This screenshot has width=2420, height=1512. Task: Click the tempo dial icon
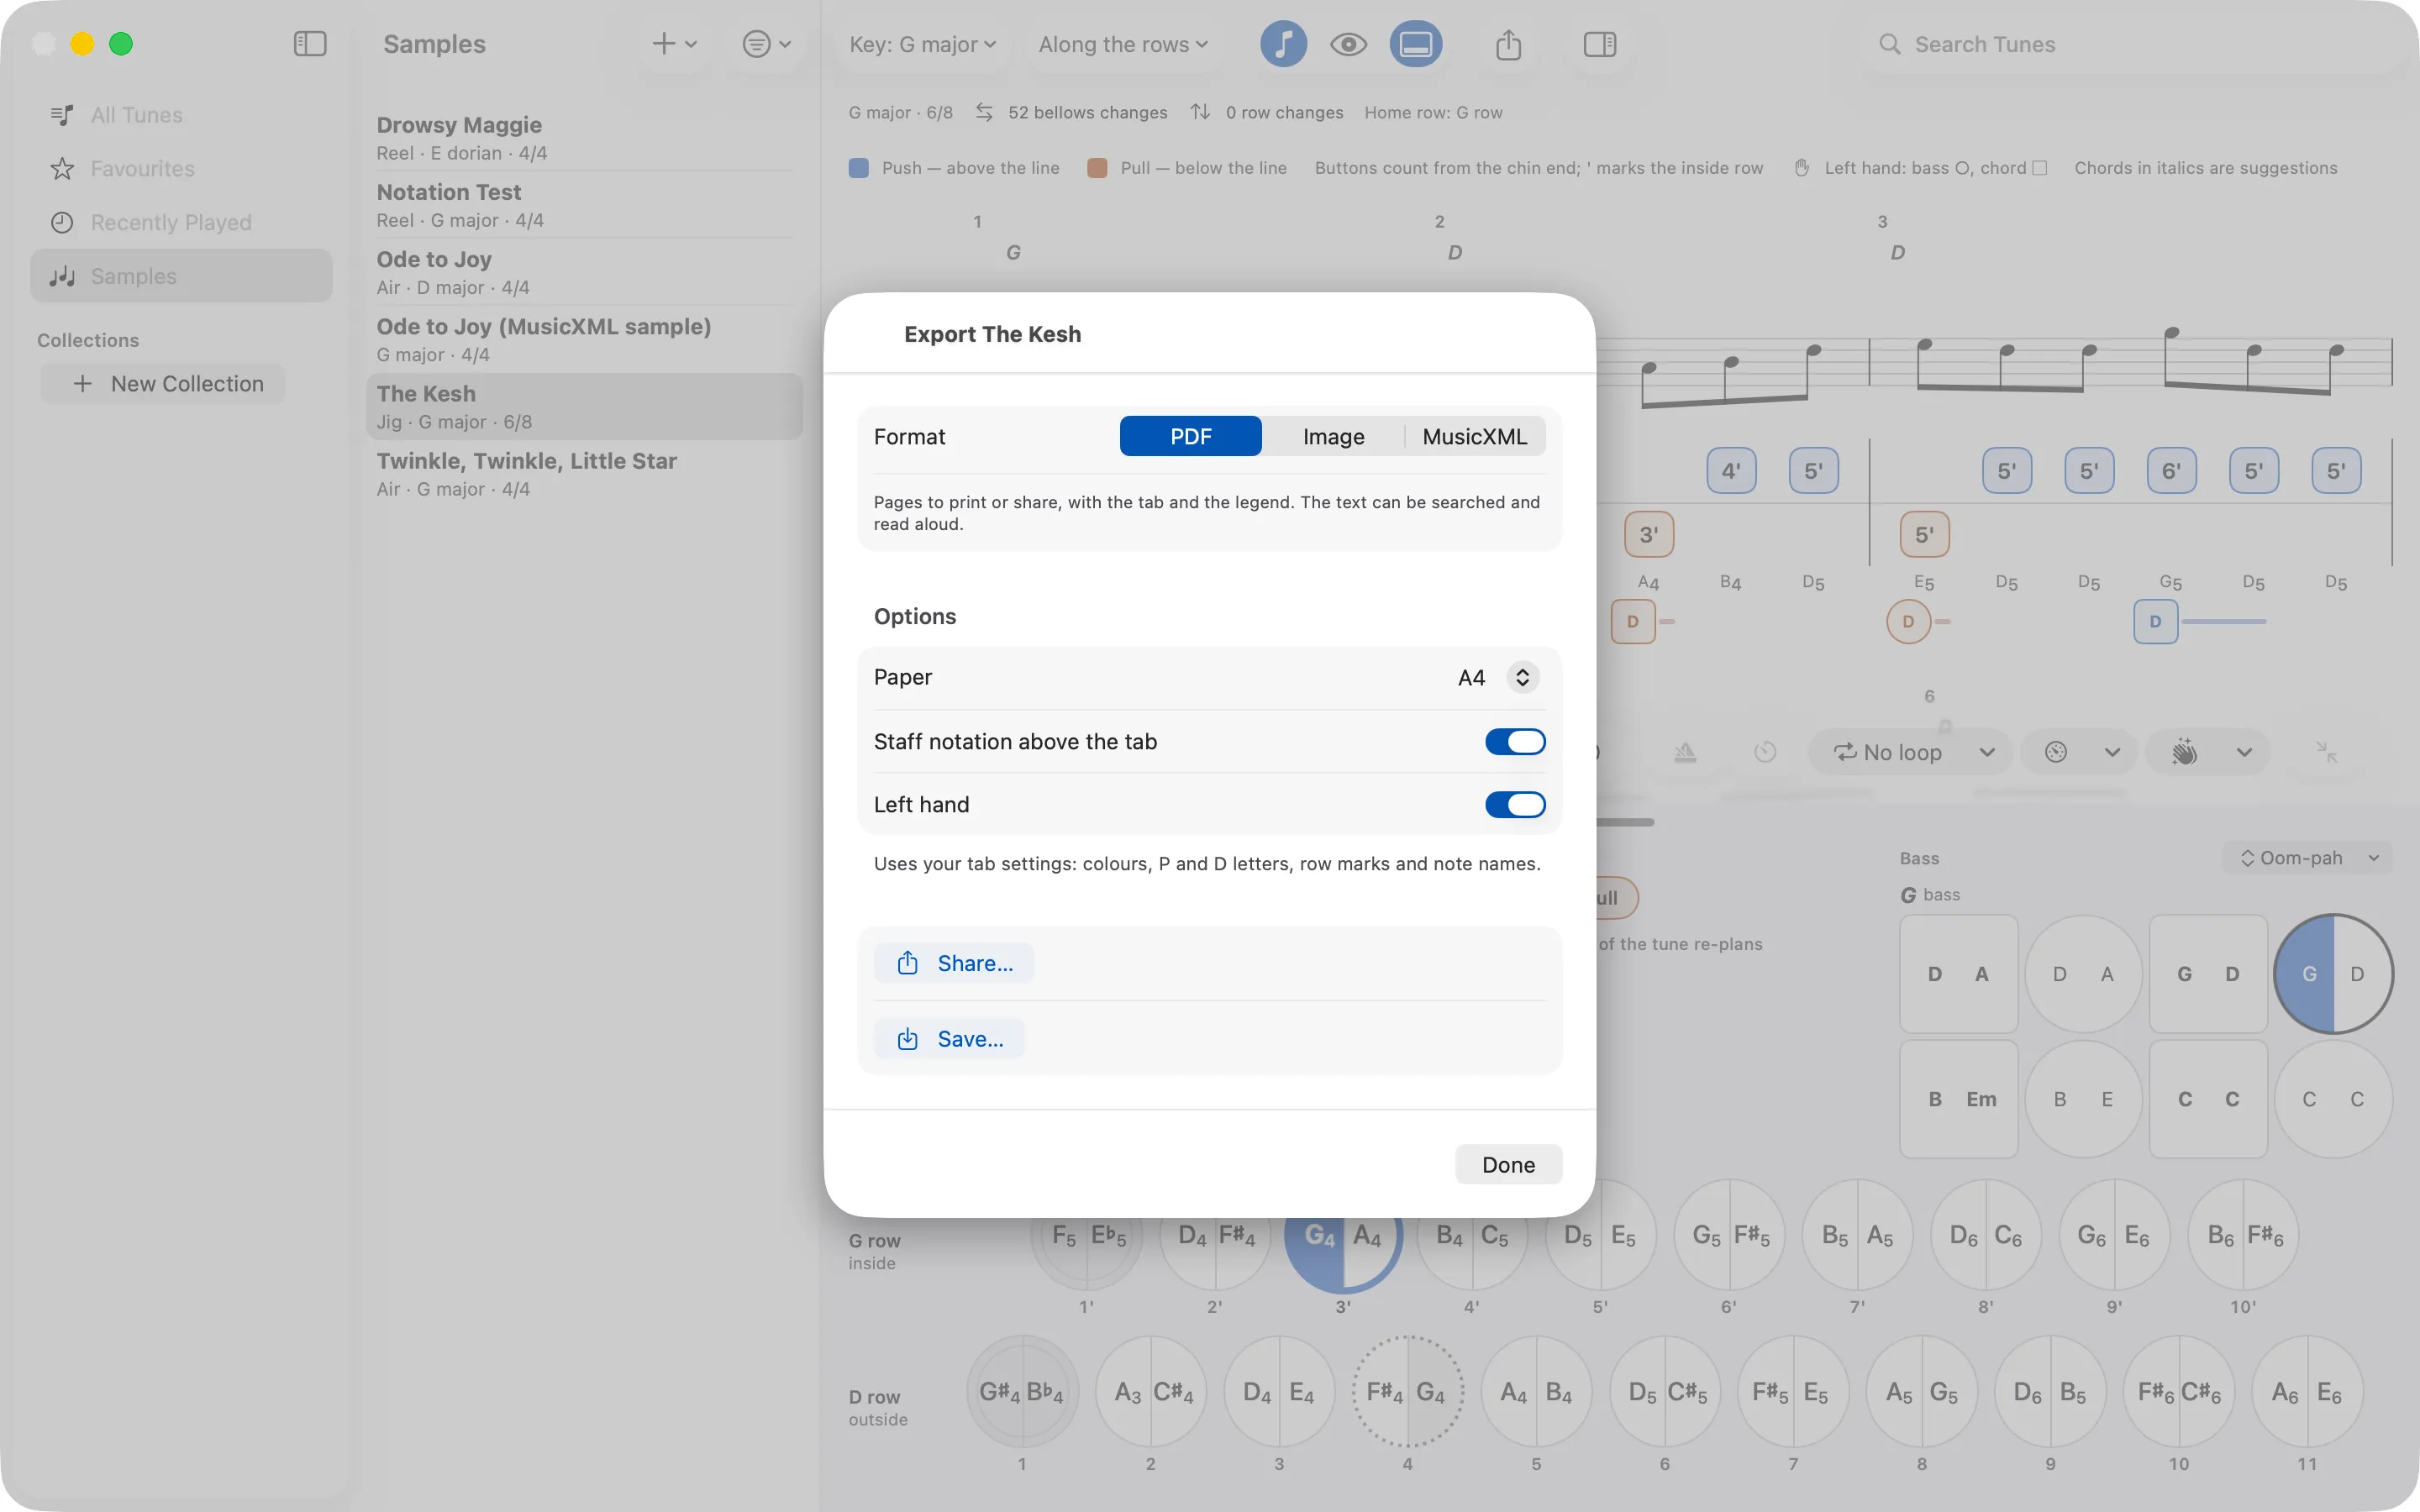click(1765, 752)
